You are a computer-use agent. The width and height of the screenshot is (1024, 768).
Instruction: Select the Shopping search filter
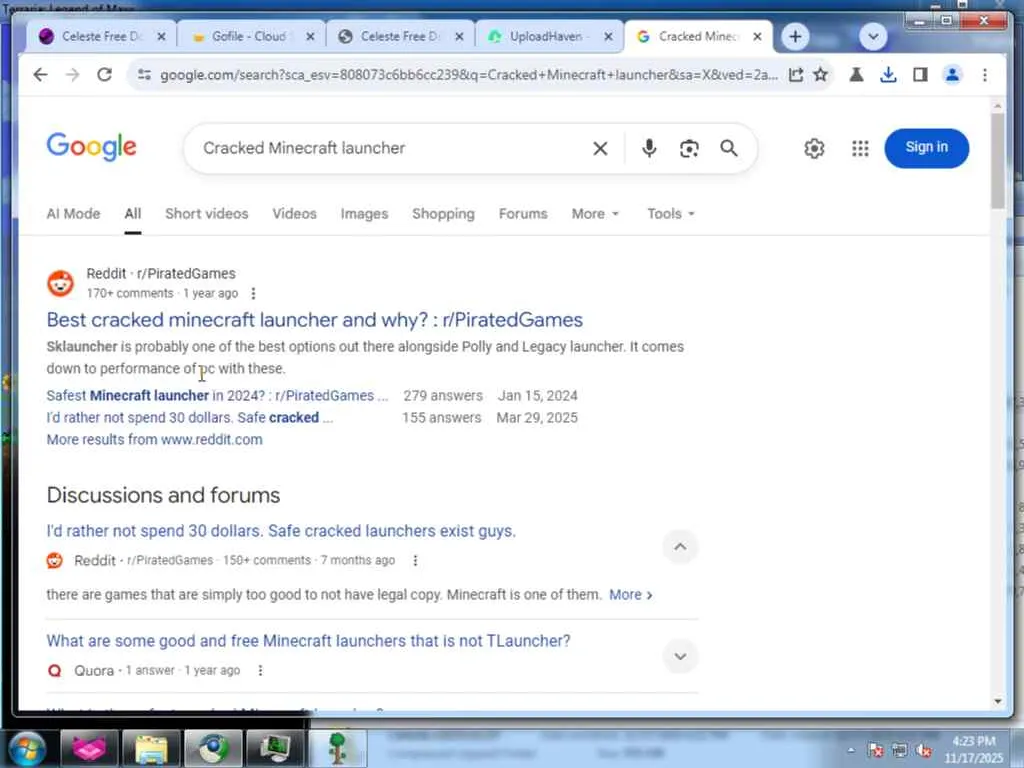(443, 214)
